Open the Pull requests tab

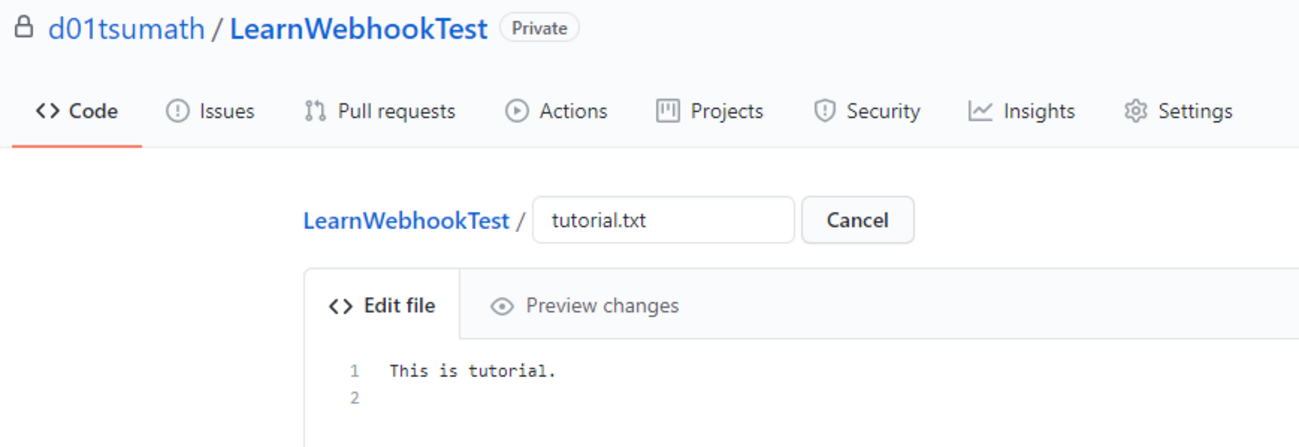380,111
